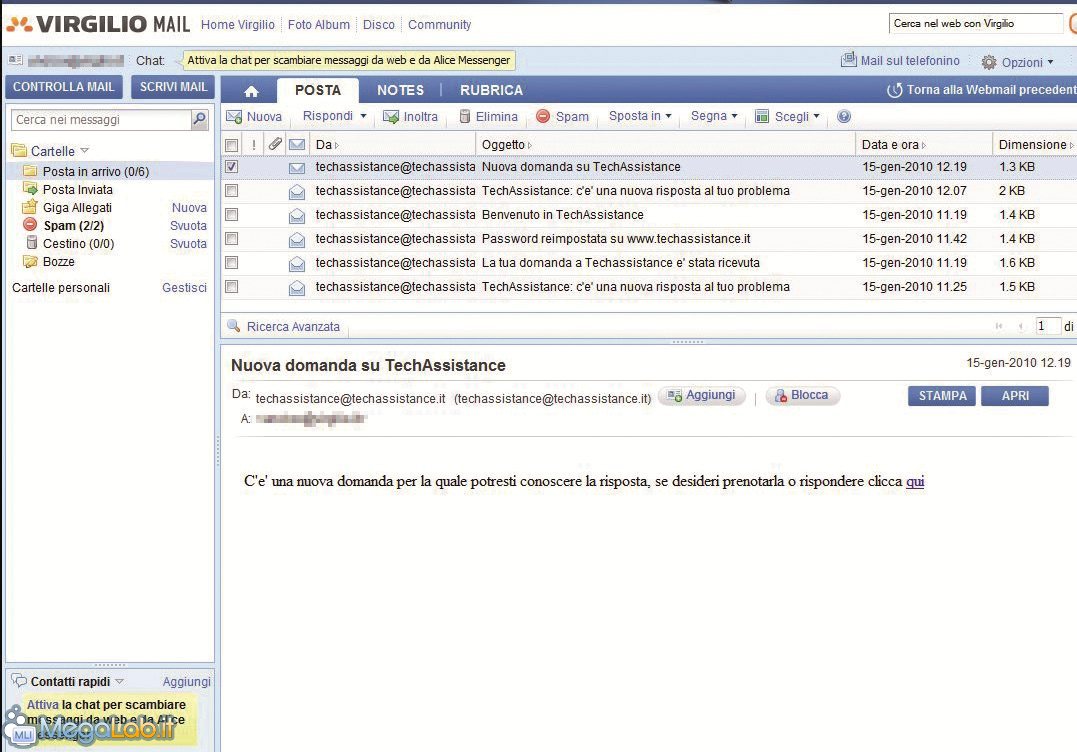The image size is (1077, 752).
Task: Click the Elimina trash icon
Action: (465, 117)
